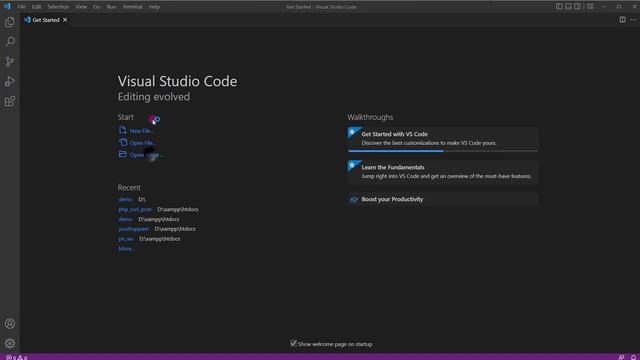This screenshot has width=640, height=360.
Task: Open the Search view in activity bar
Action: (10, 42)
